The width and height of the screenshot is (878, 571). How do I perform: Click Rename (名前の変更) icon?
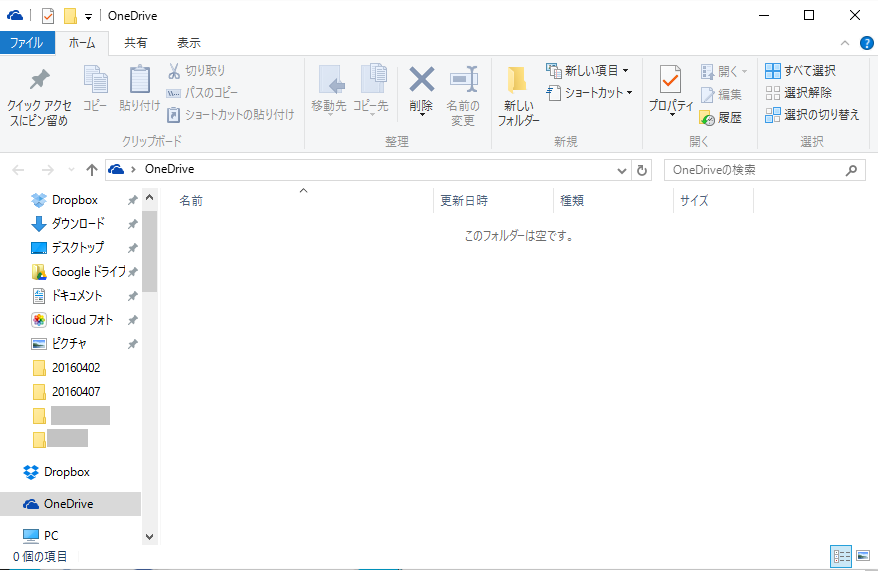(x=463, y=79)
